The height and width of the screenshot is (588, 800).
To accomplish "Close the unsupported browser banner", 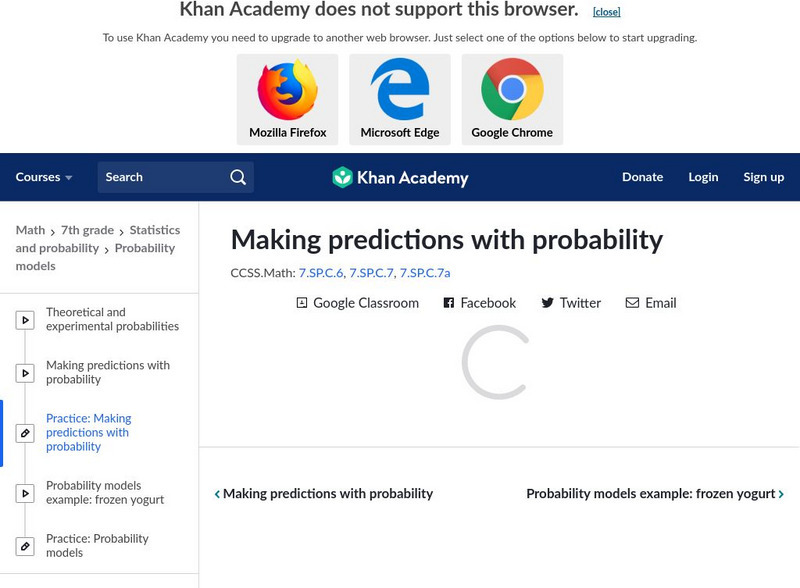I will coord(606,12).
